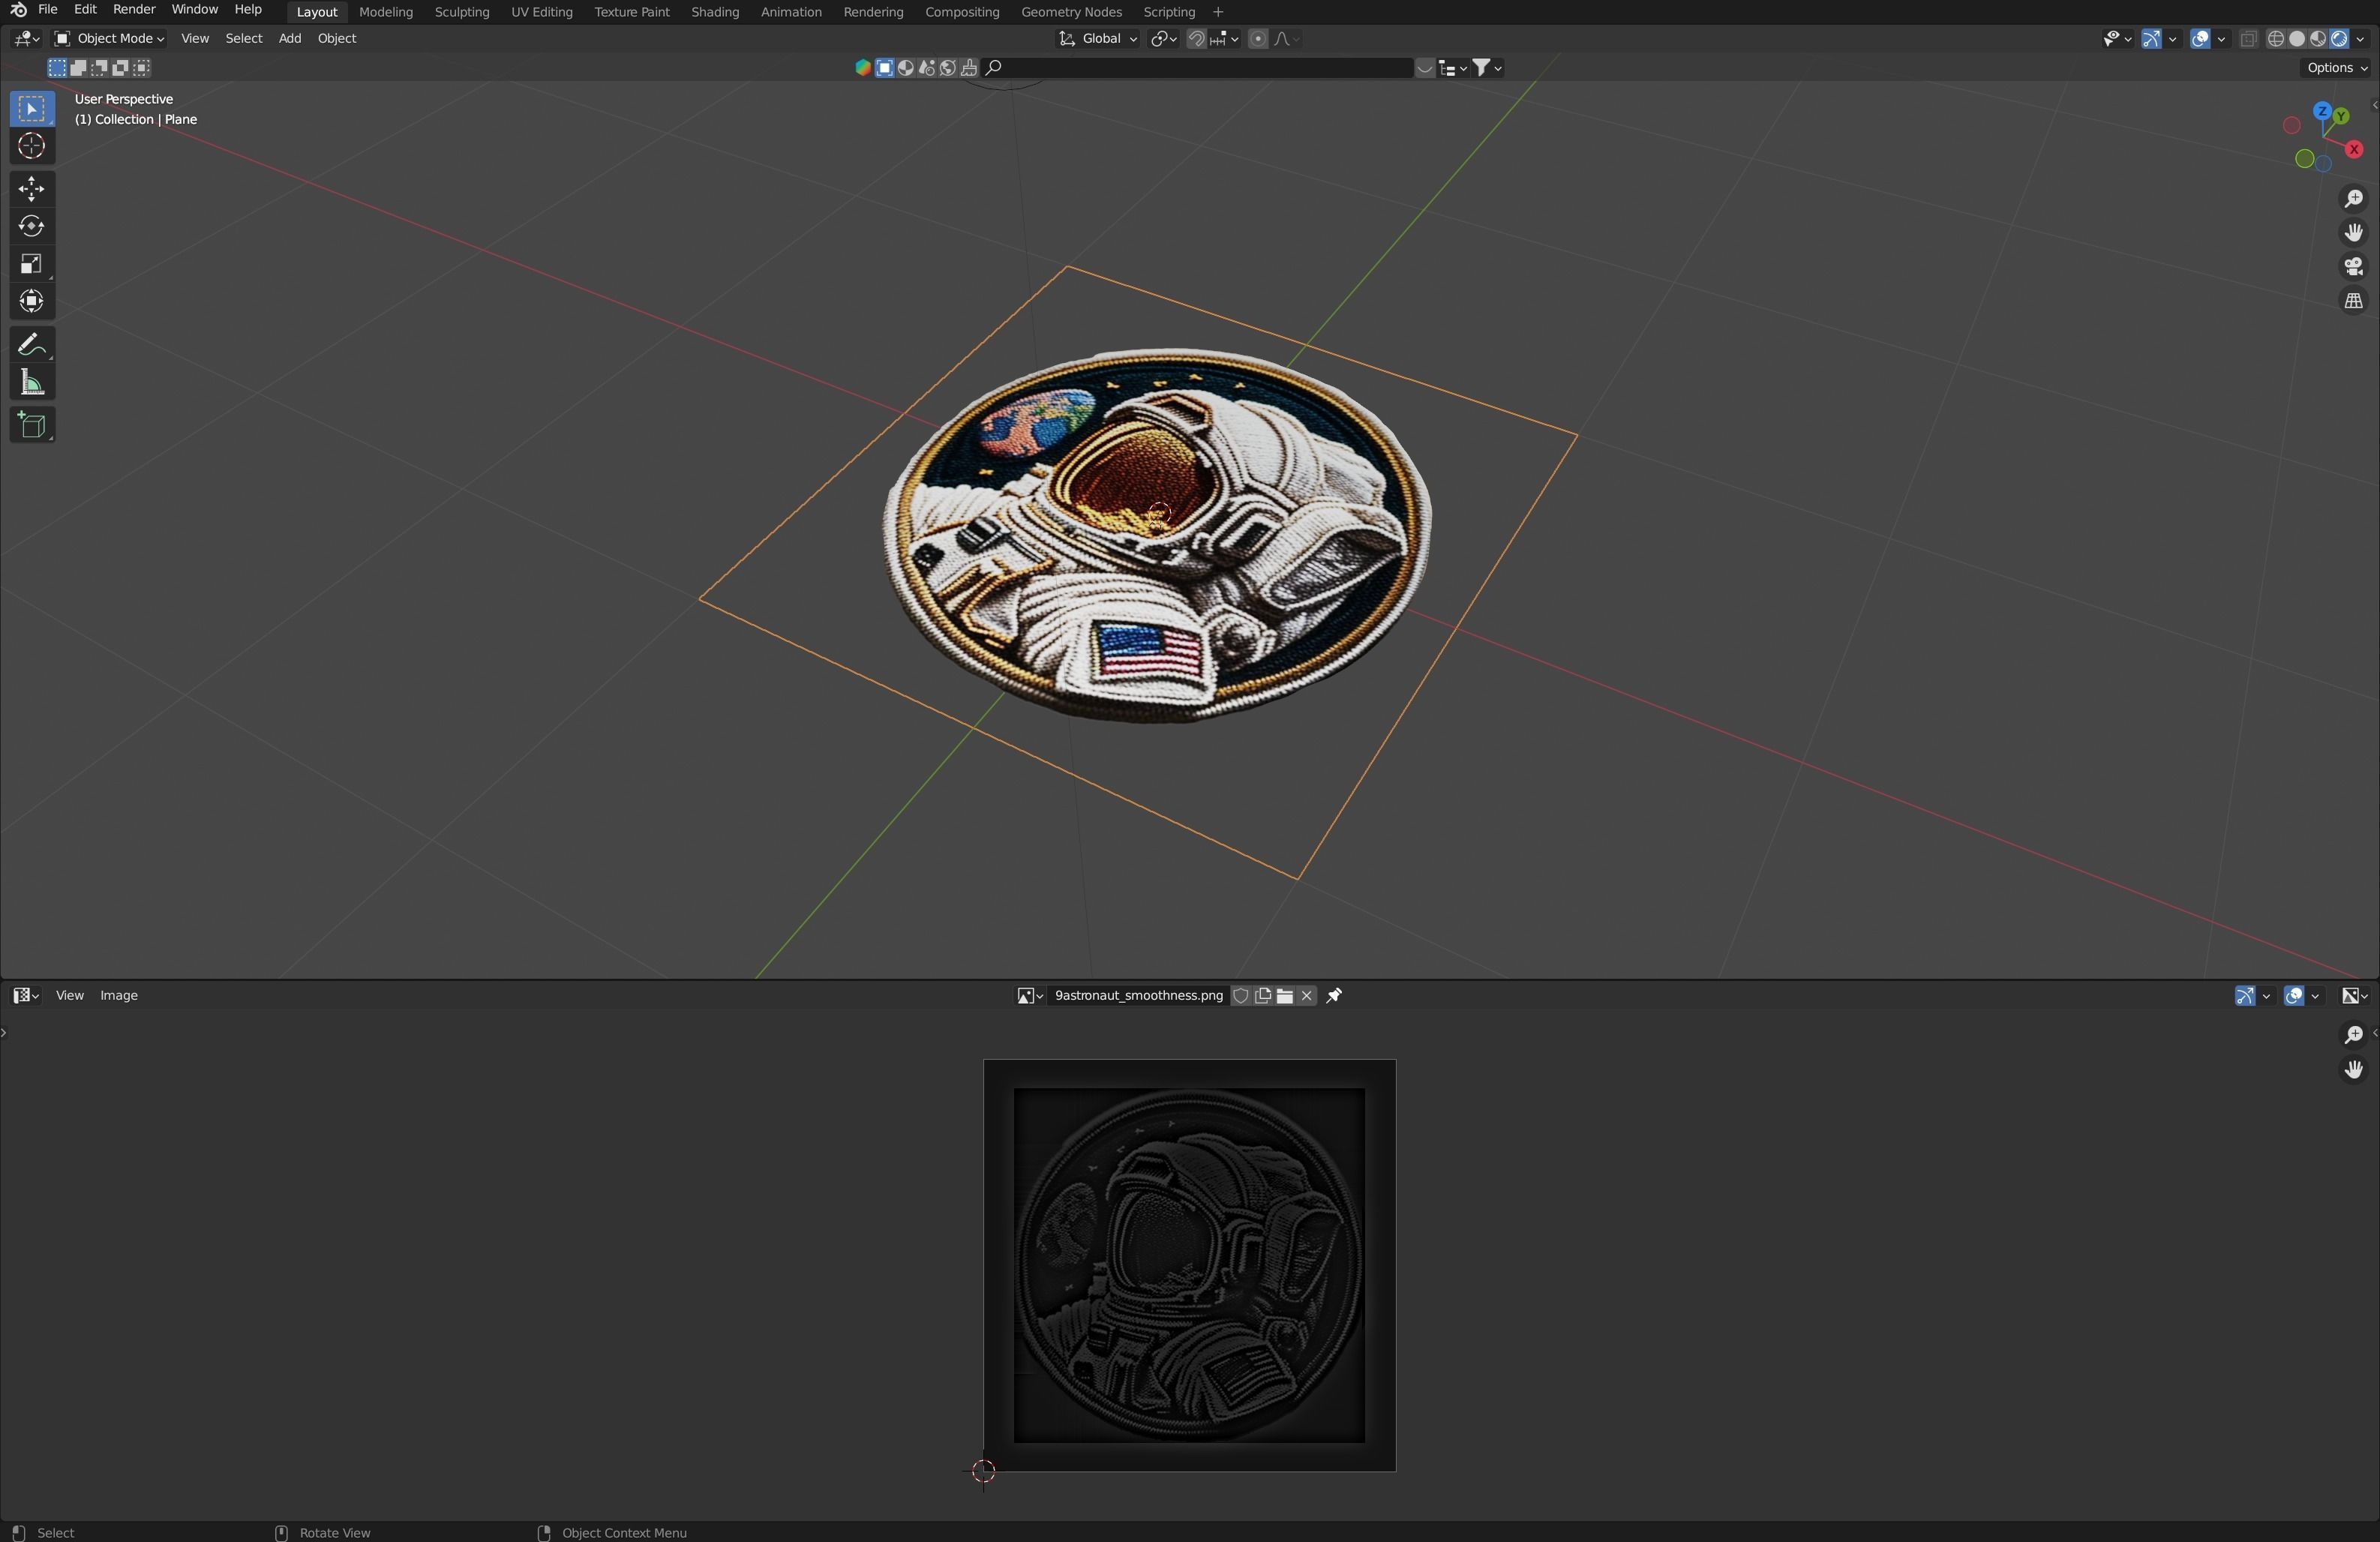The height and width of the screenshot is (1542, 2380).
Task: Toggle viewport gizmos visibility
Action: click(x=2152, y=39)
